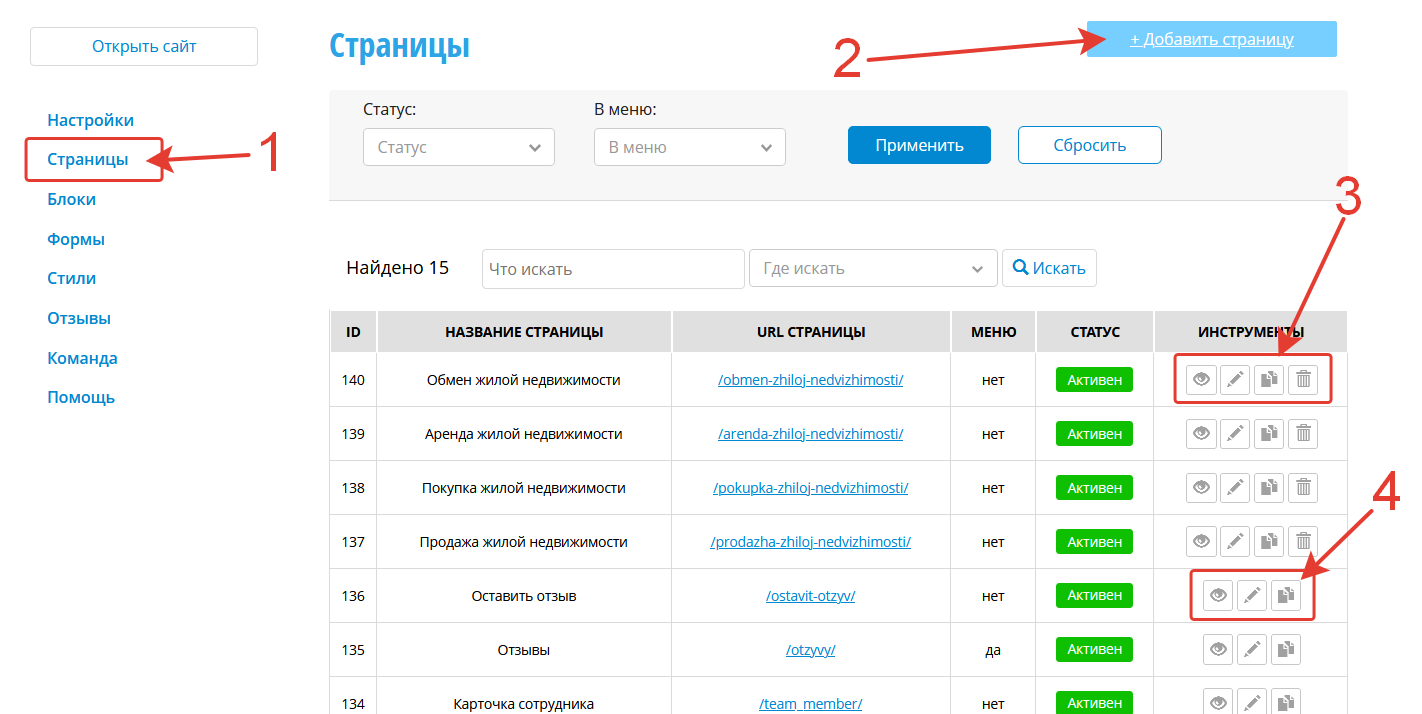Open the Где искать dropdown

[872, 269]
